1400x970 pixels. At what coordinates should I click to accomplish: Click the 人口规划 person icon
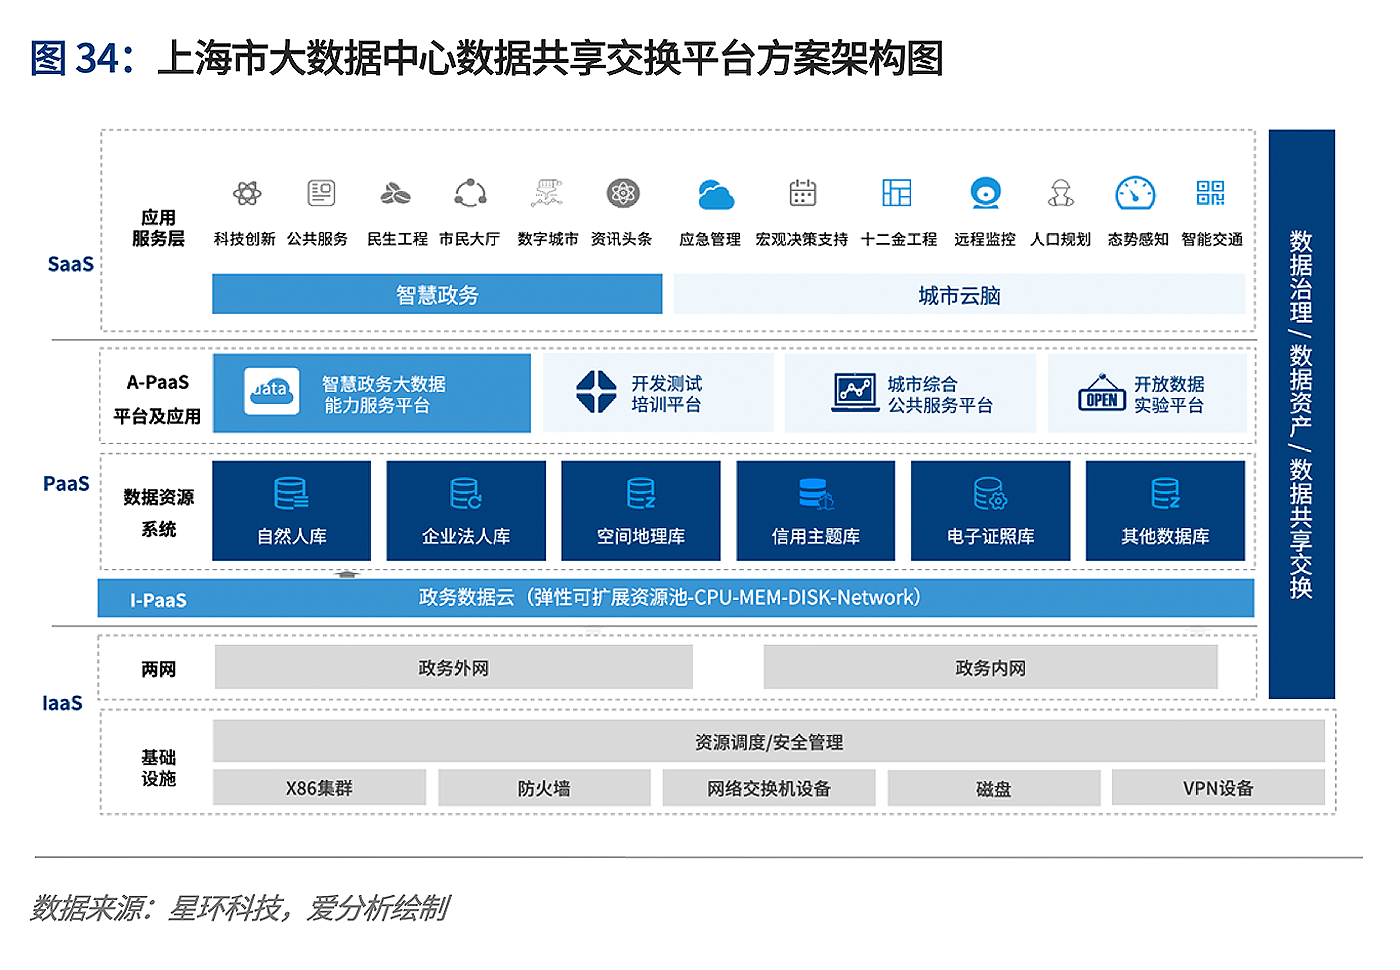click(1061, 193)
